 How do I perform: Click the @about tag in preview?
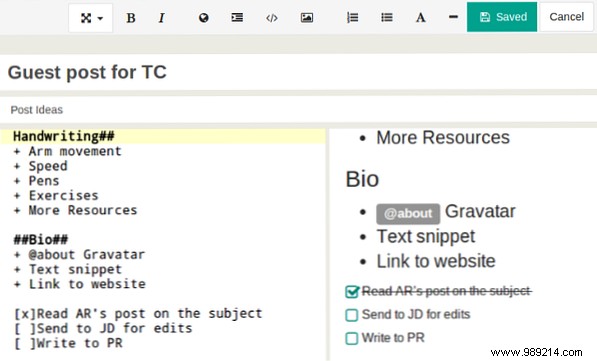[408, 214]
